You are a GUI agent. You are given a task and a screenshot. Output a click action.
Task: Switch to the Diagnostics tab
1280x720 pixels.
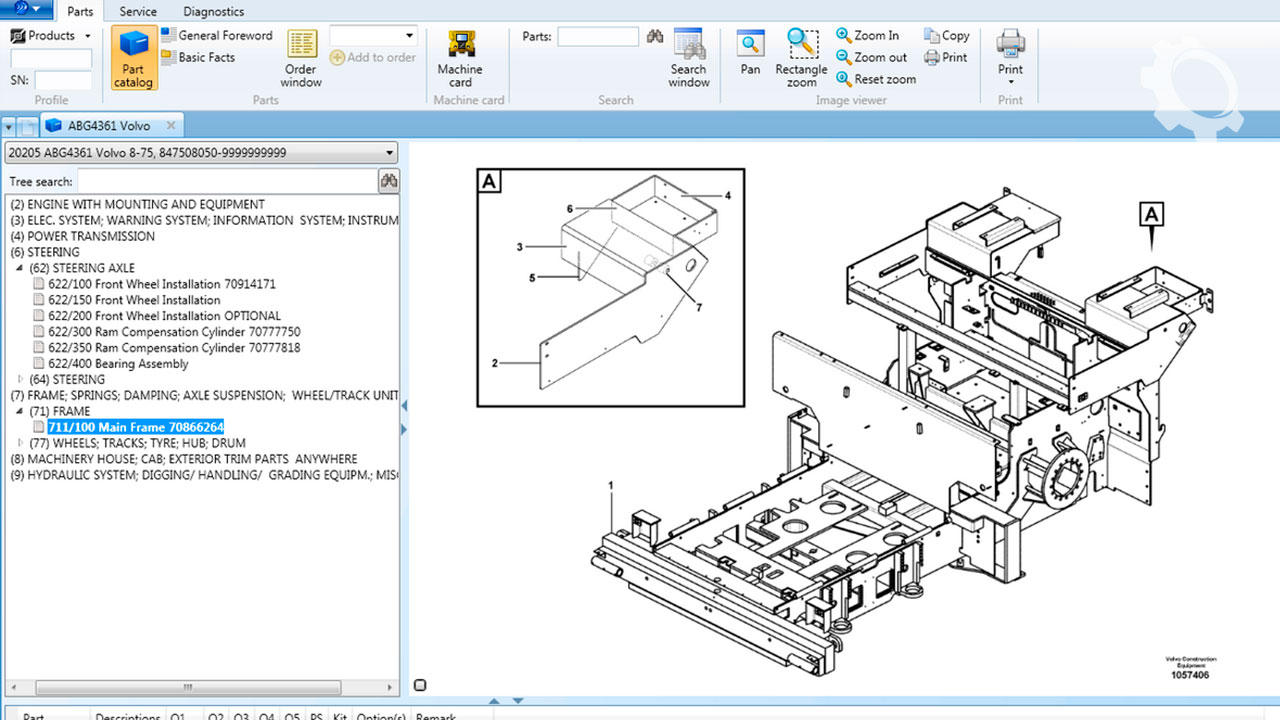click(x=213, y=12)
